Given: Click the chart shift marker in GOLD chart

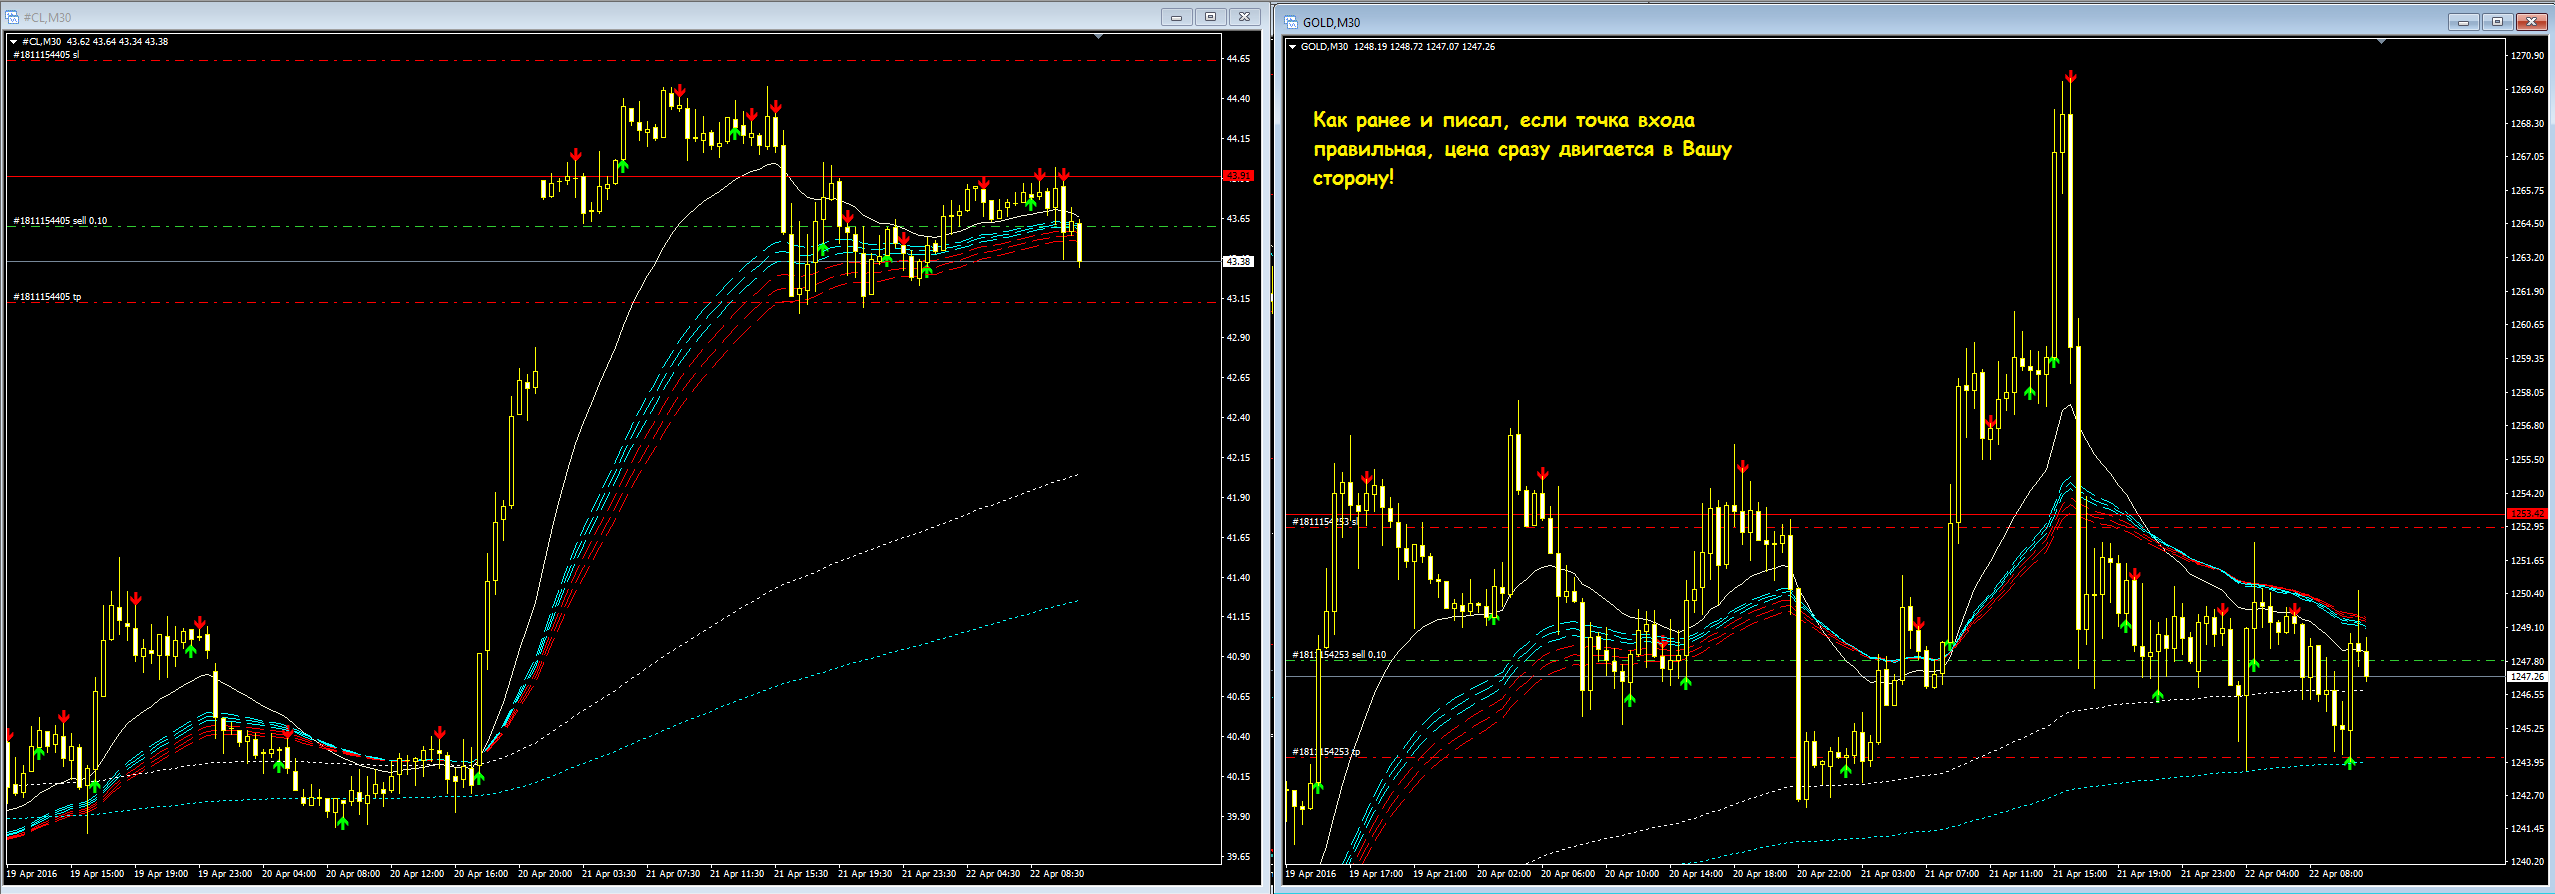Looking at the screenshot, I should pyautogui.click(x=2381, y=42).
